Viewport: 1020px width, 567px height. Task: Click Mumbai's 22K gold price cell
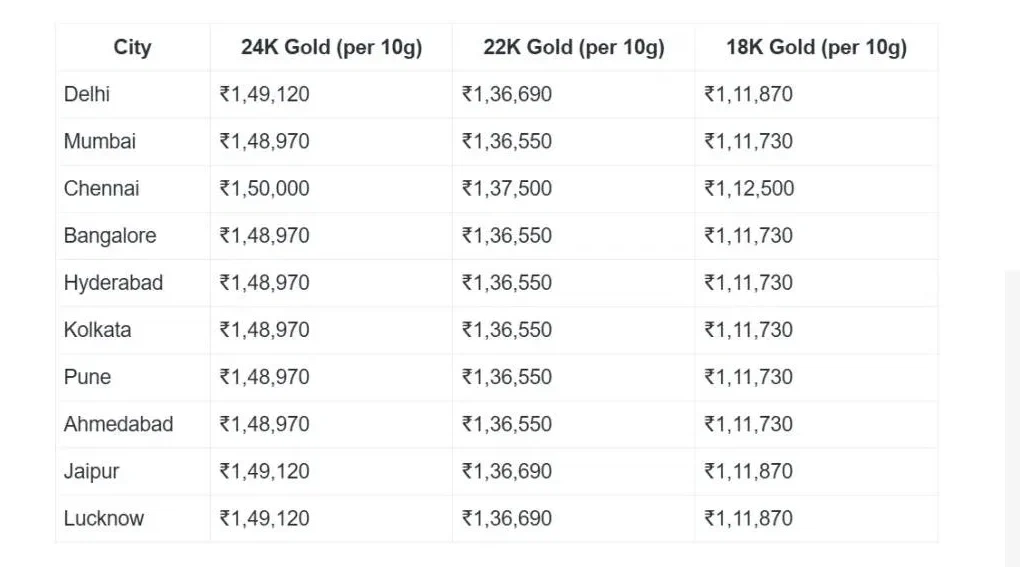pyautogui.click(x=507, y=142)
